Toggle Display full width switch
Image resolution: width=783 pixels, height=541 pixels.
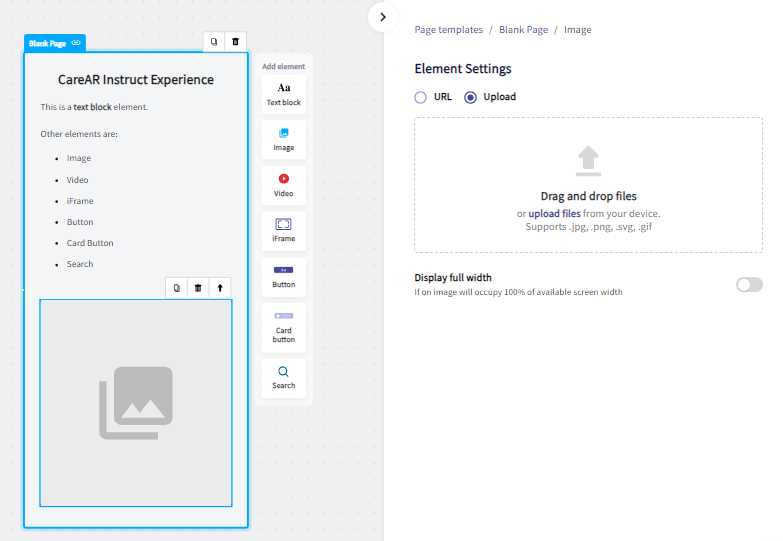[749, 285]
